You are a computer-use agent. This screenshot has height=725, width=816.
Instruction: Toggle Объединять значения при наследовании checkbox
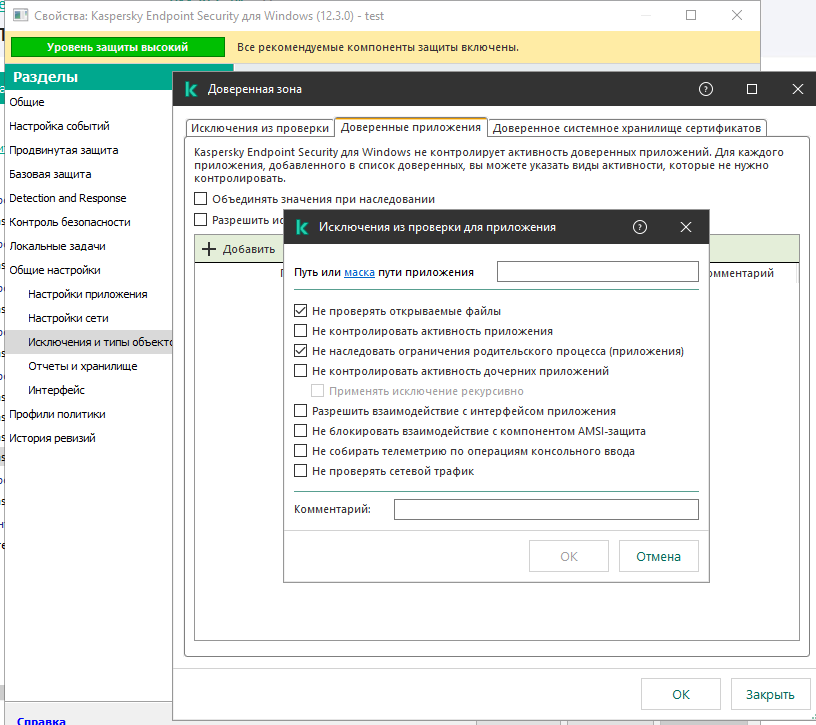coord(201,199)
